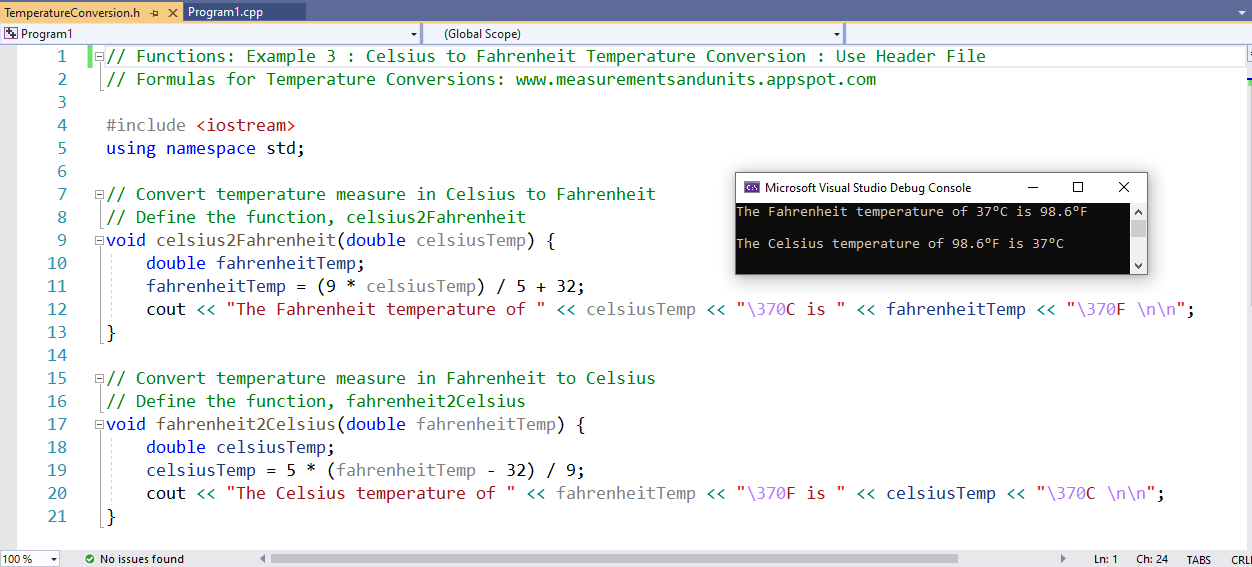The height and width of the screenshot is (567, 1252).
Task: Click the string "The Celsius temperature of "
Action: pyautogui.click(x=371, y=493)
